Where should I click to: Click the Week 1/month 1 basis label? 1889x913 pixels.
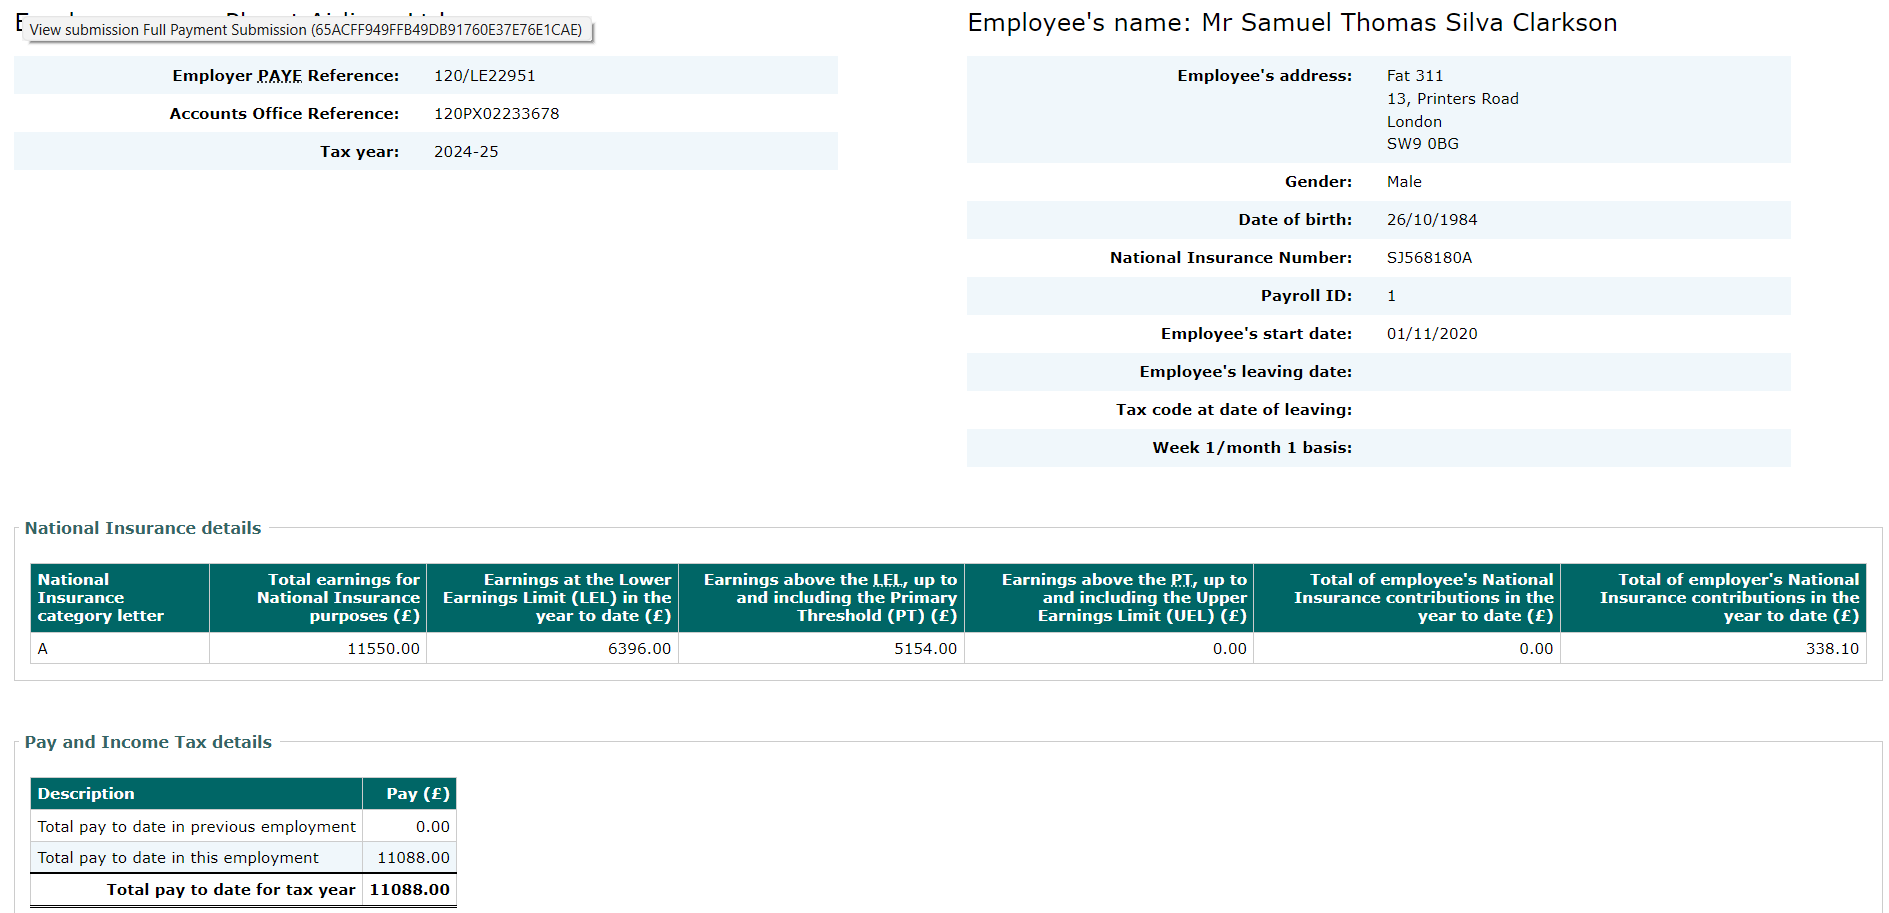pyautogui.click(x=1251, y=448)
